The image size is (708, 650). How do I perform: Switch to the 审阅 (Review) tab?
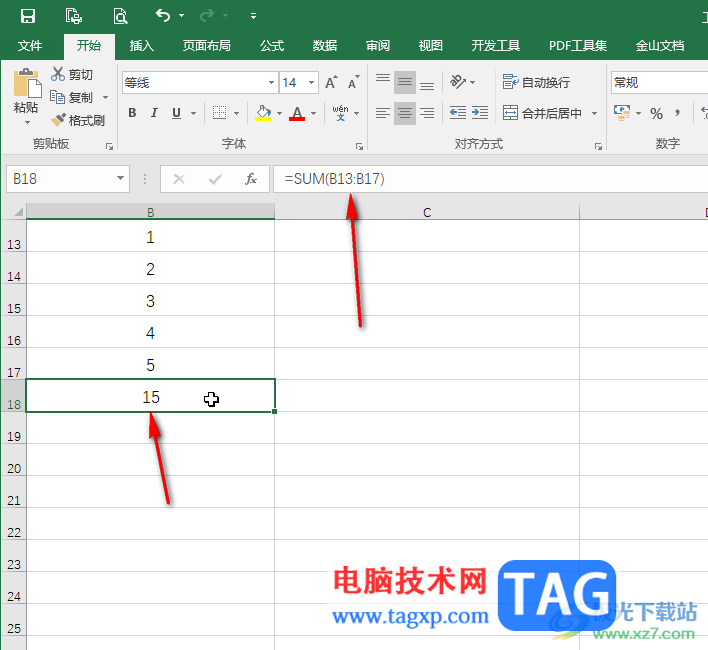click(378, 46)
